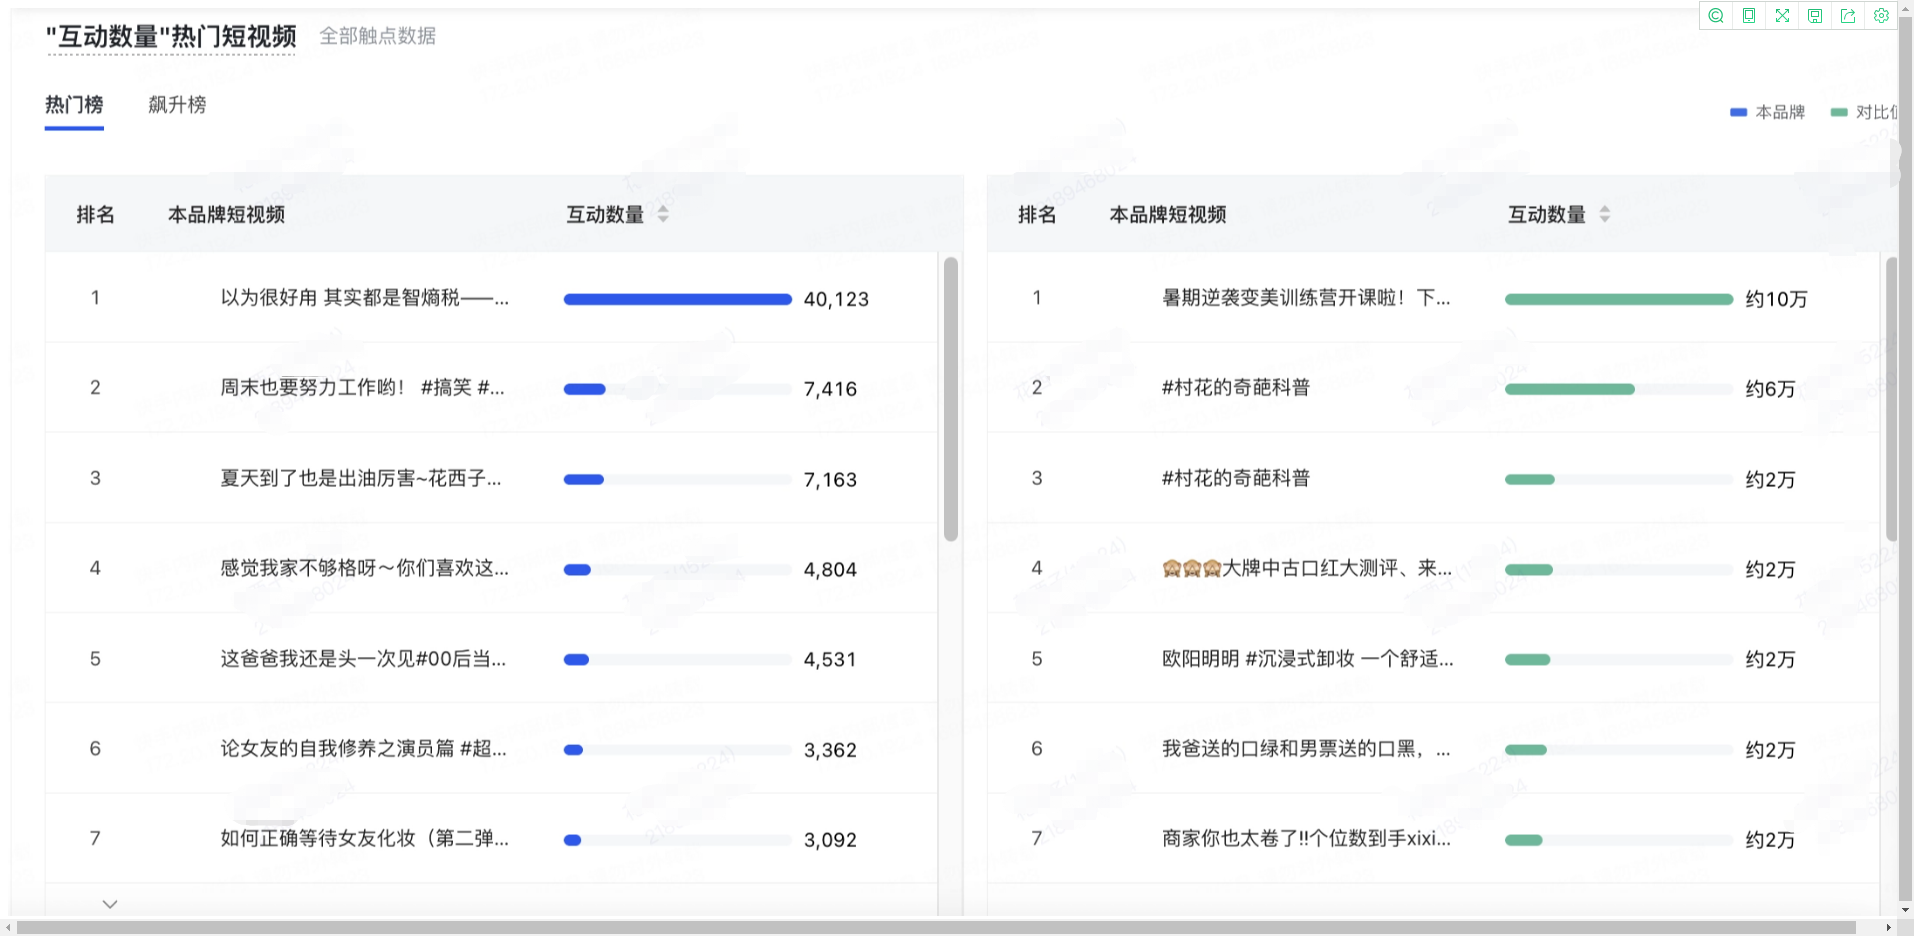Image resolution: width=1914 pixels, height=936 pixels.
Task: Click the blue bar for 7,416
Action: [585, 389]
